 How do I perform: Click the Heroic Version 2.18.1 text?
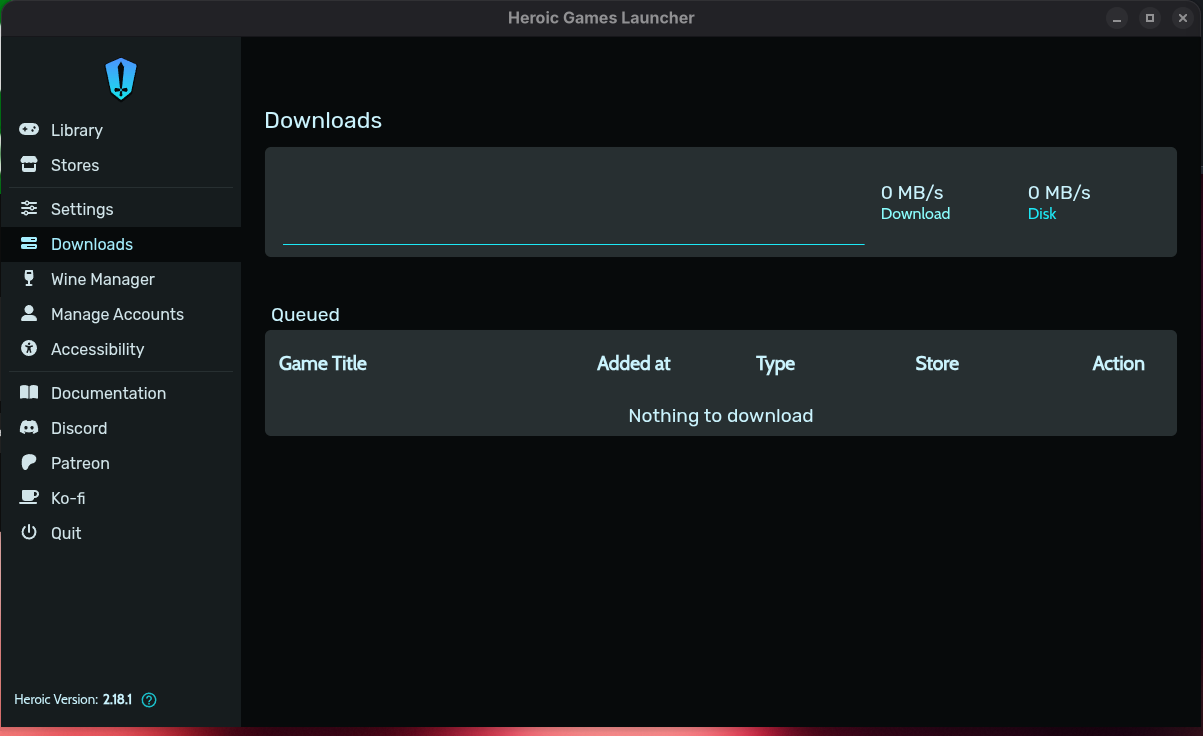pyautogui.click(x=73, y=700)
